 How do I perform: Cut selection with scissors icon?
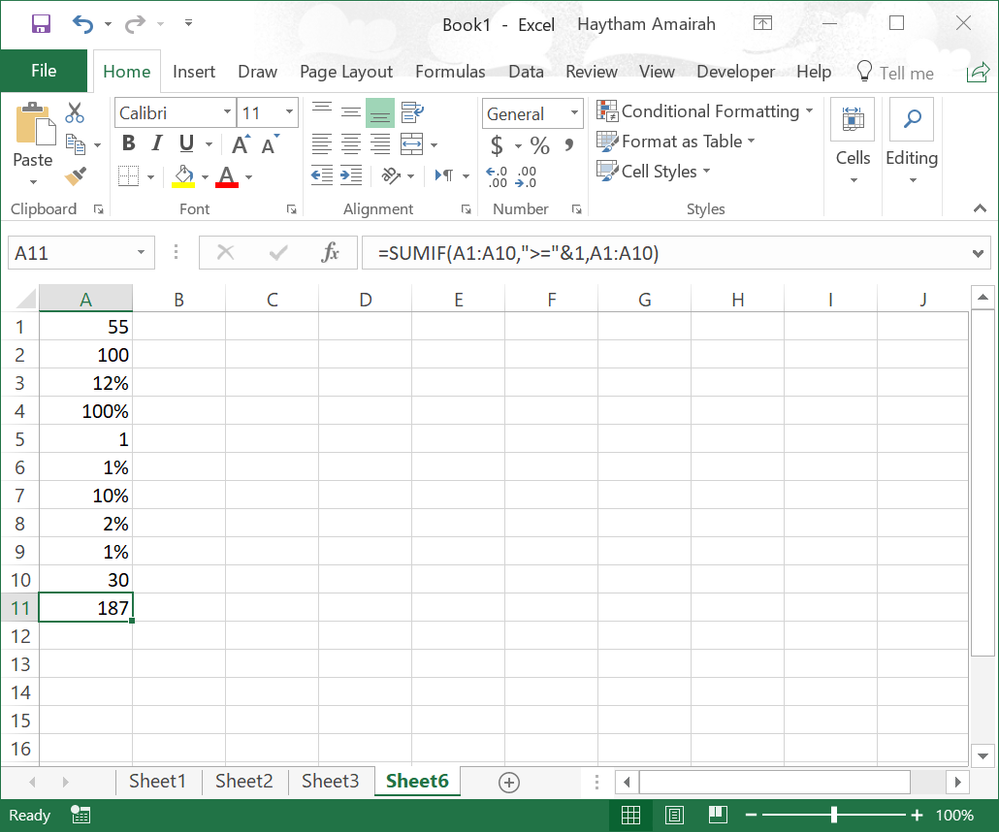75,113
